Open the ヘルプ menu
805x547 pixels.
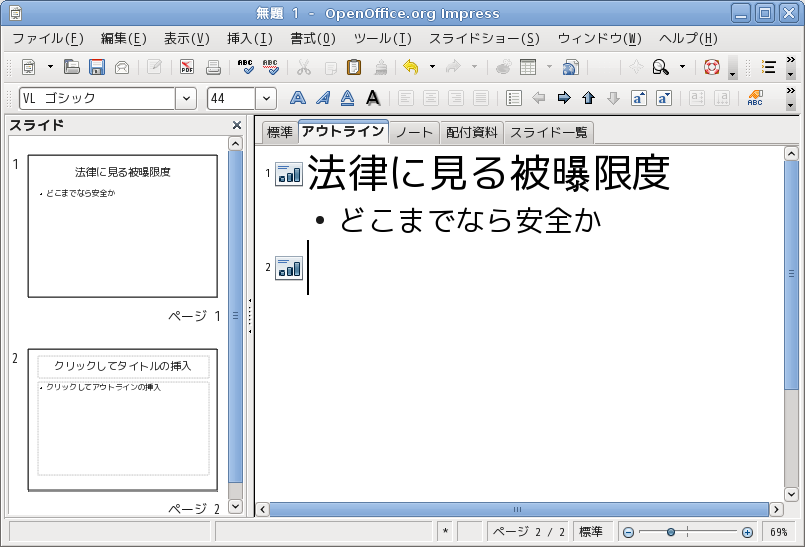click(688, 39)
